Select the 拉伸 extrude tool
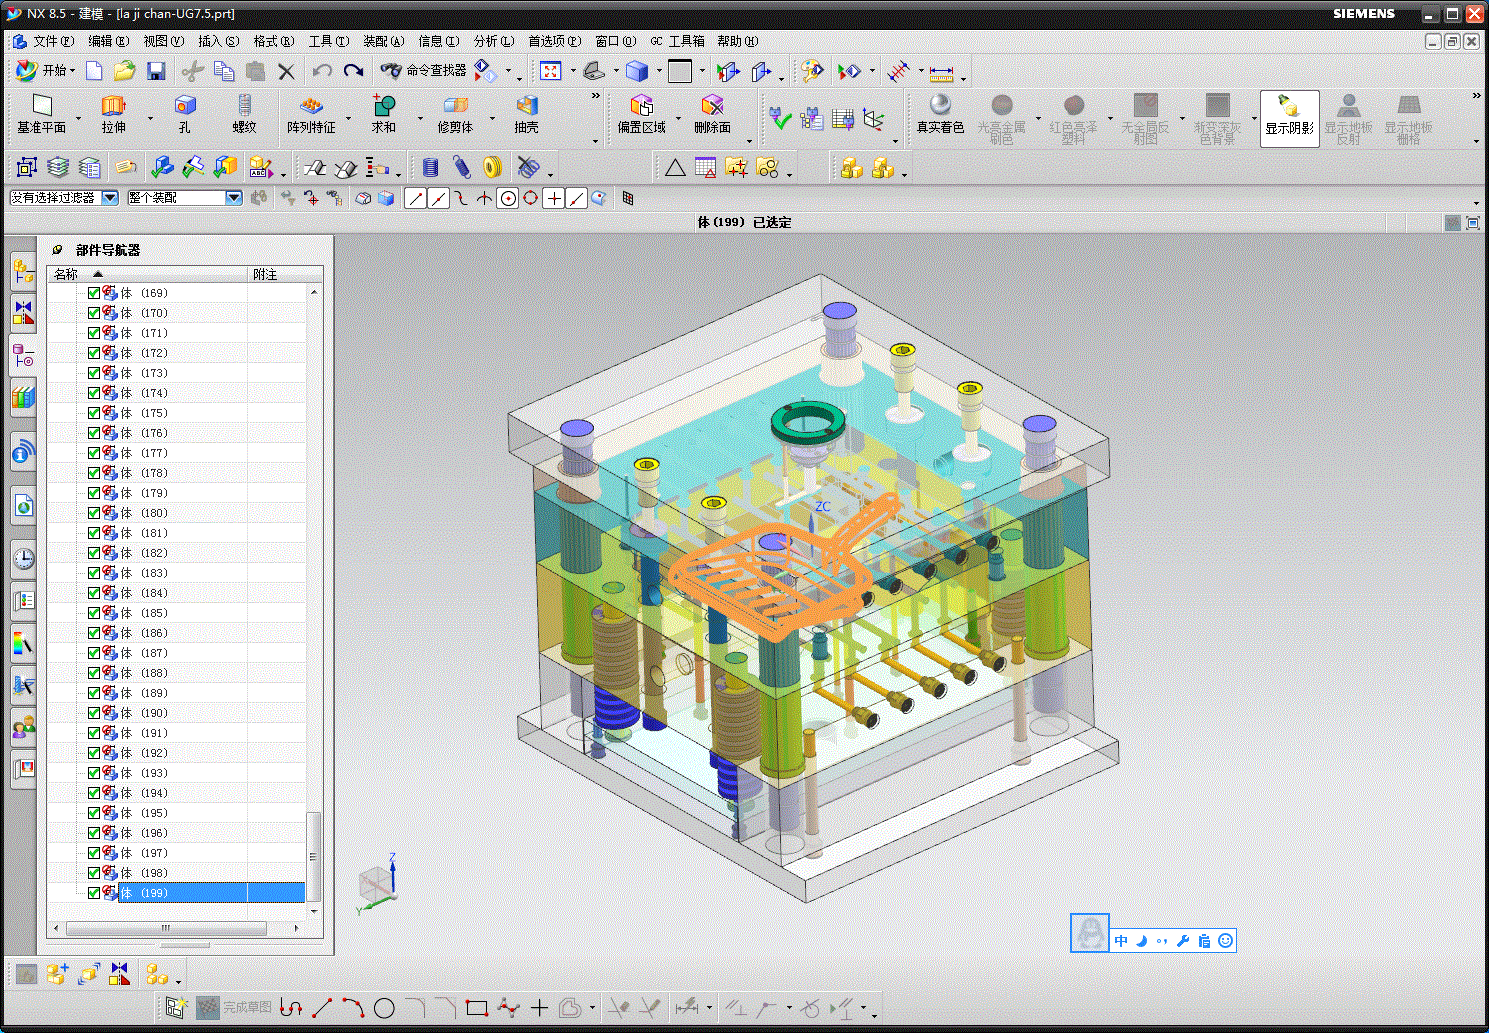Image resolution: width=1489 pixels, height=1033 pixels. [x=113, y=114]
